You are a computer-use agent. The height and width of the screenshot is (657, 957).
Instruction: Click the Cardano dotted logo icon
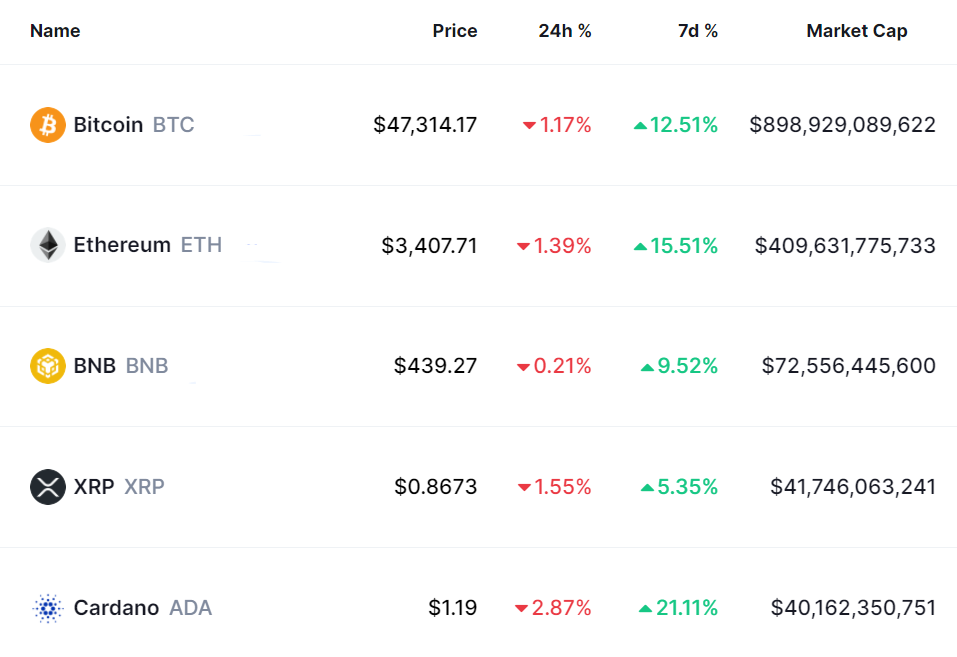[48, 608]
